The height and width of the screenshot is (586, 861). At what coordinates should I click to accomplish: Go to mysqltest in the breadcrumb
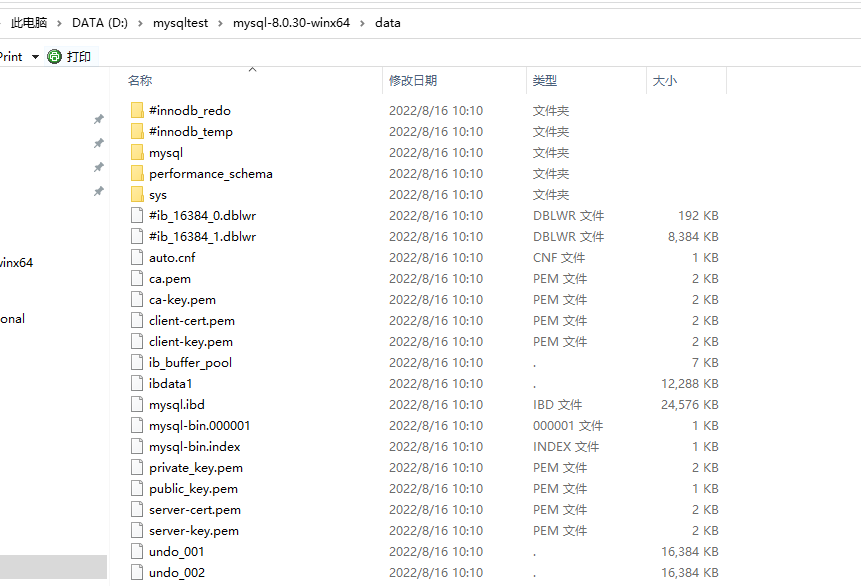(181, 23)
